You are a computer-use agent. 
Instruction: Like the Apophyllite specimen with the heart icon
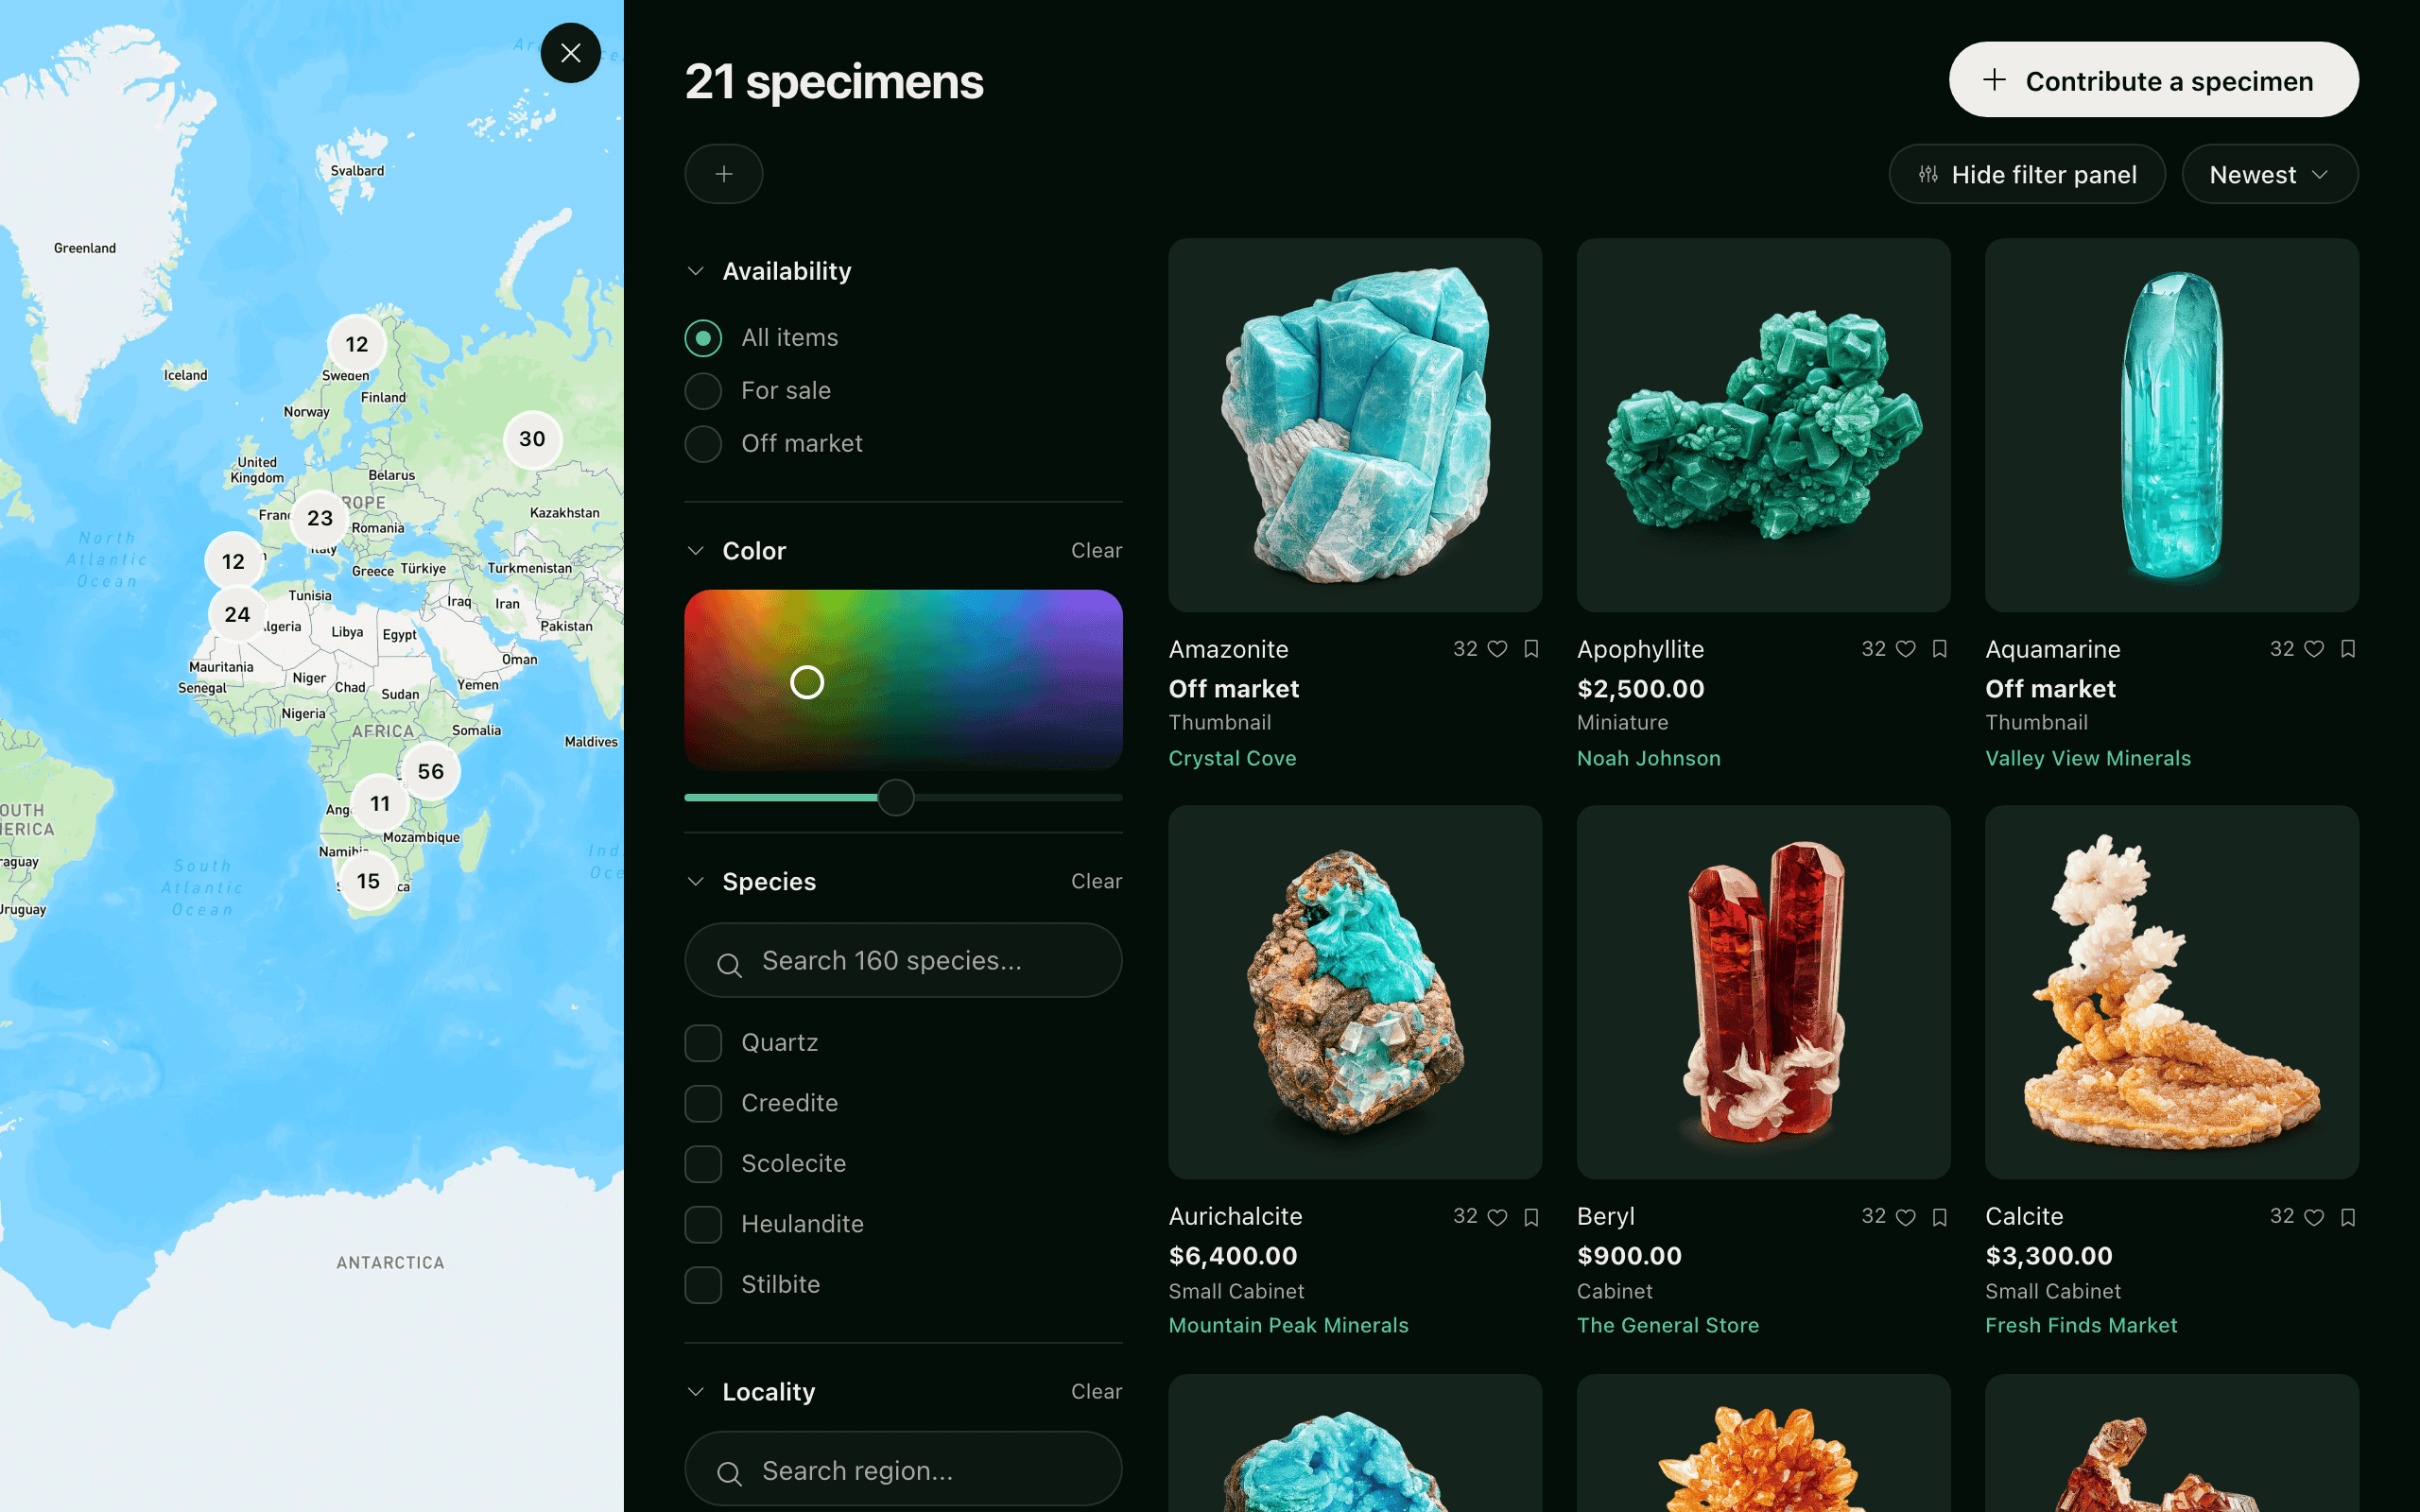point(1906,649)
